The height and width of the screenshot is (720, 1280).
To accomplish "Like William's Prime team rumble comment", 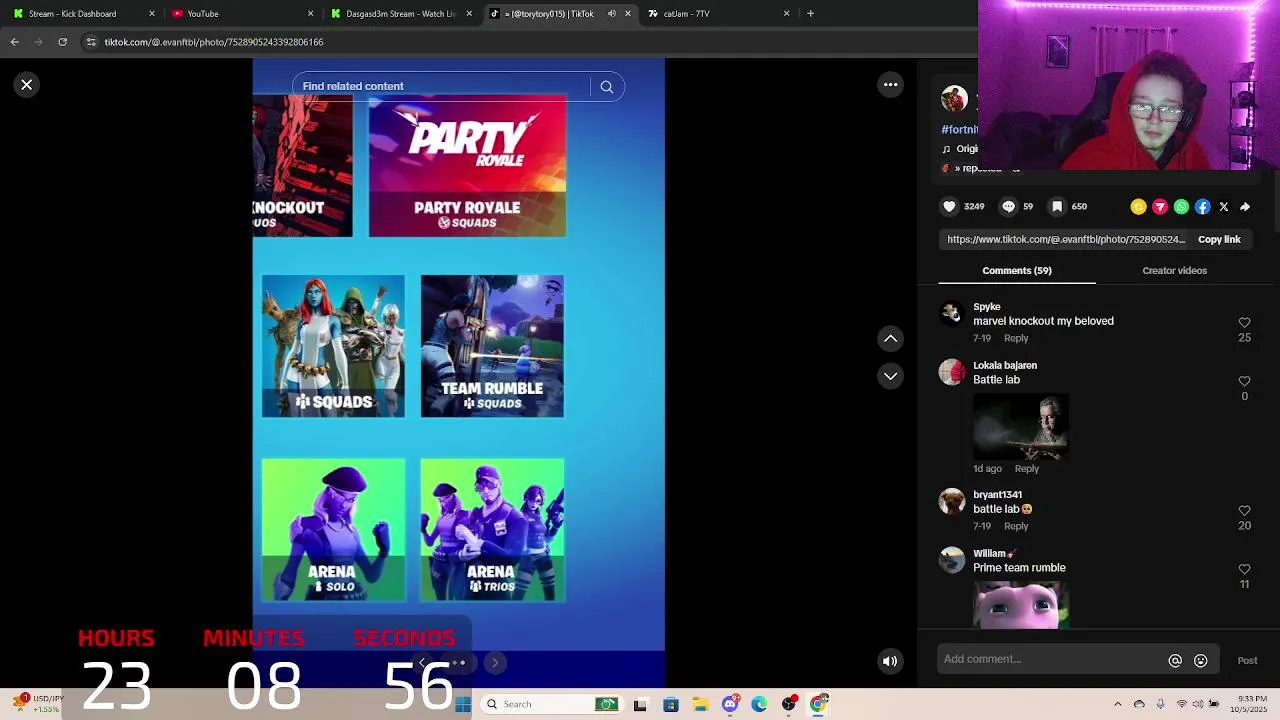I will click(x=1244, y=569).
